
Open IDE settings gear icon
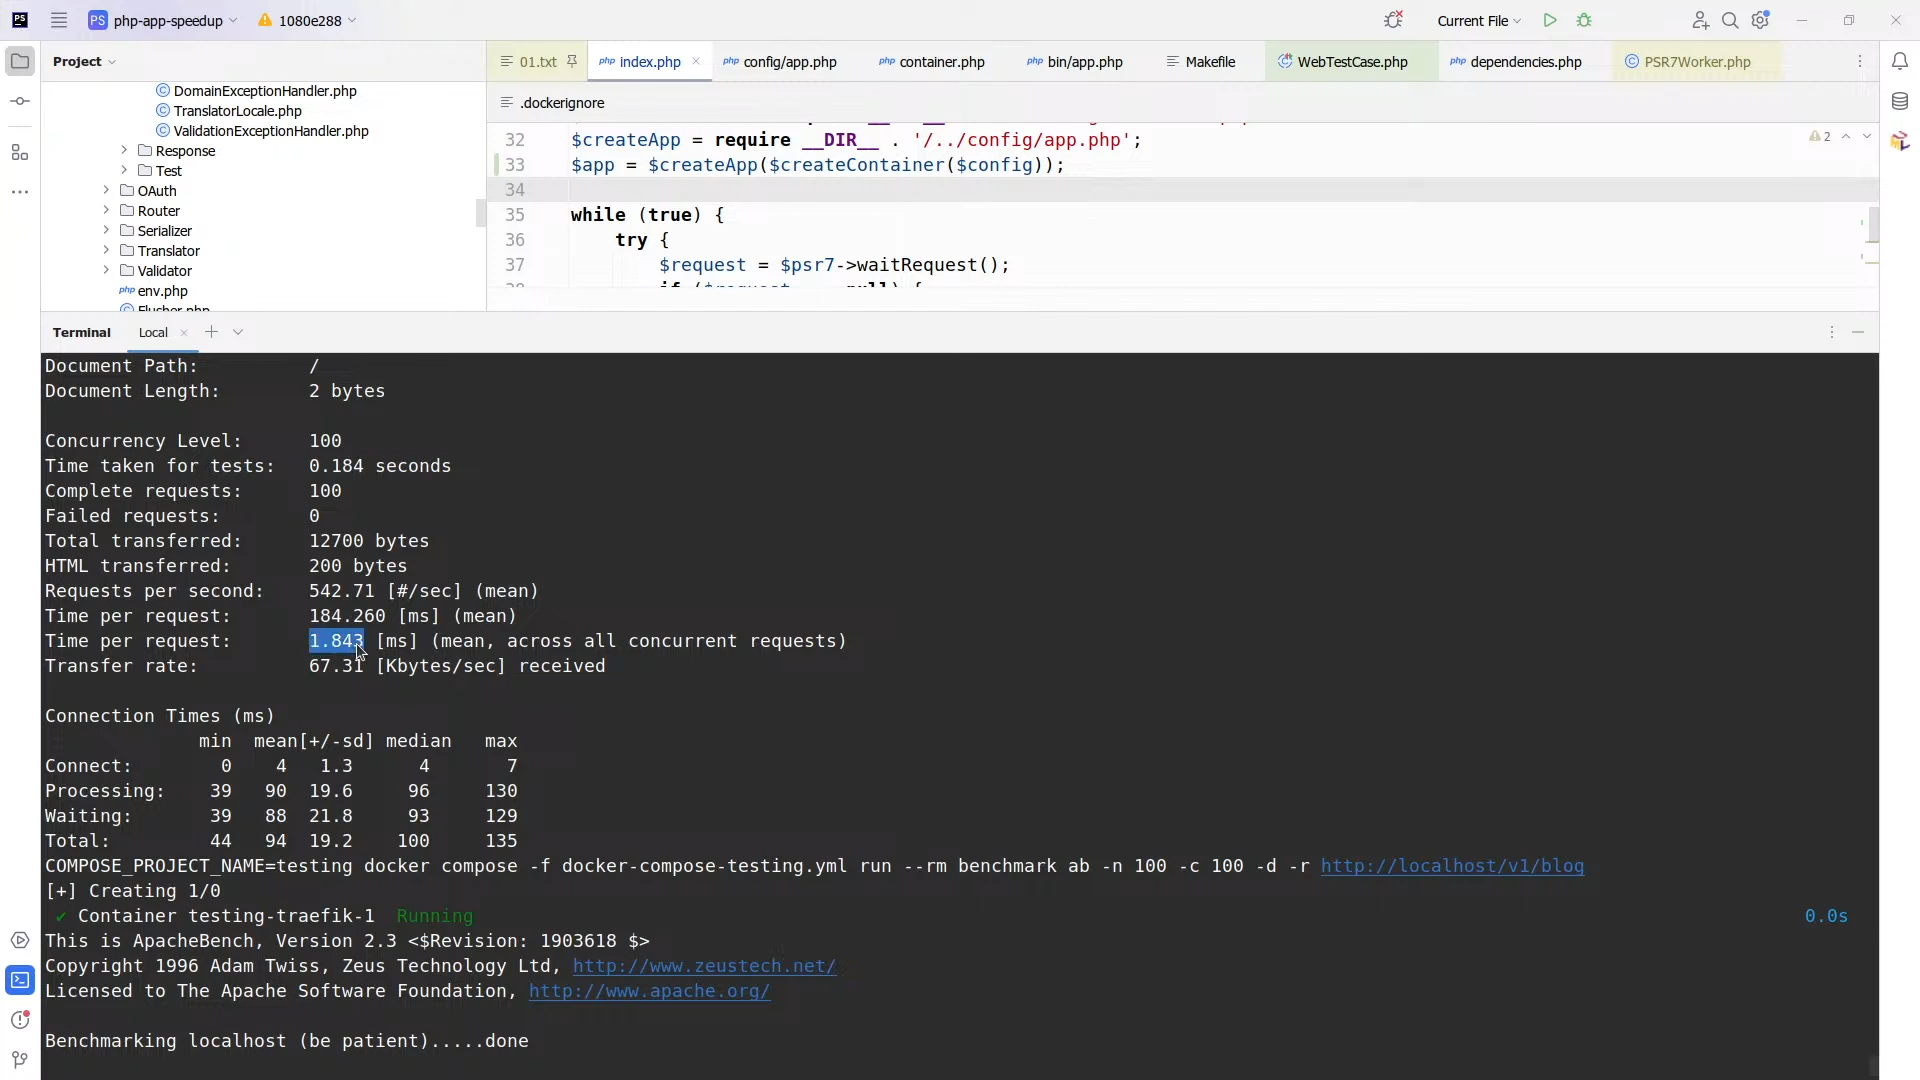[x=1761, y=20]
